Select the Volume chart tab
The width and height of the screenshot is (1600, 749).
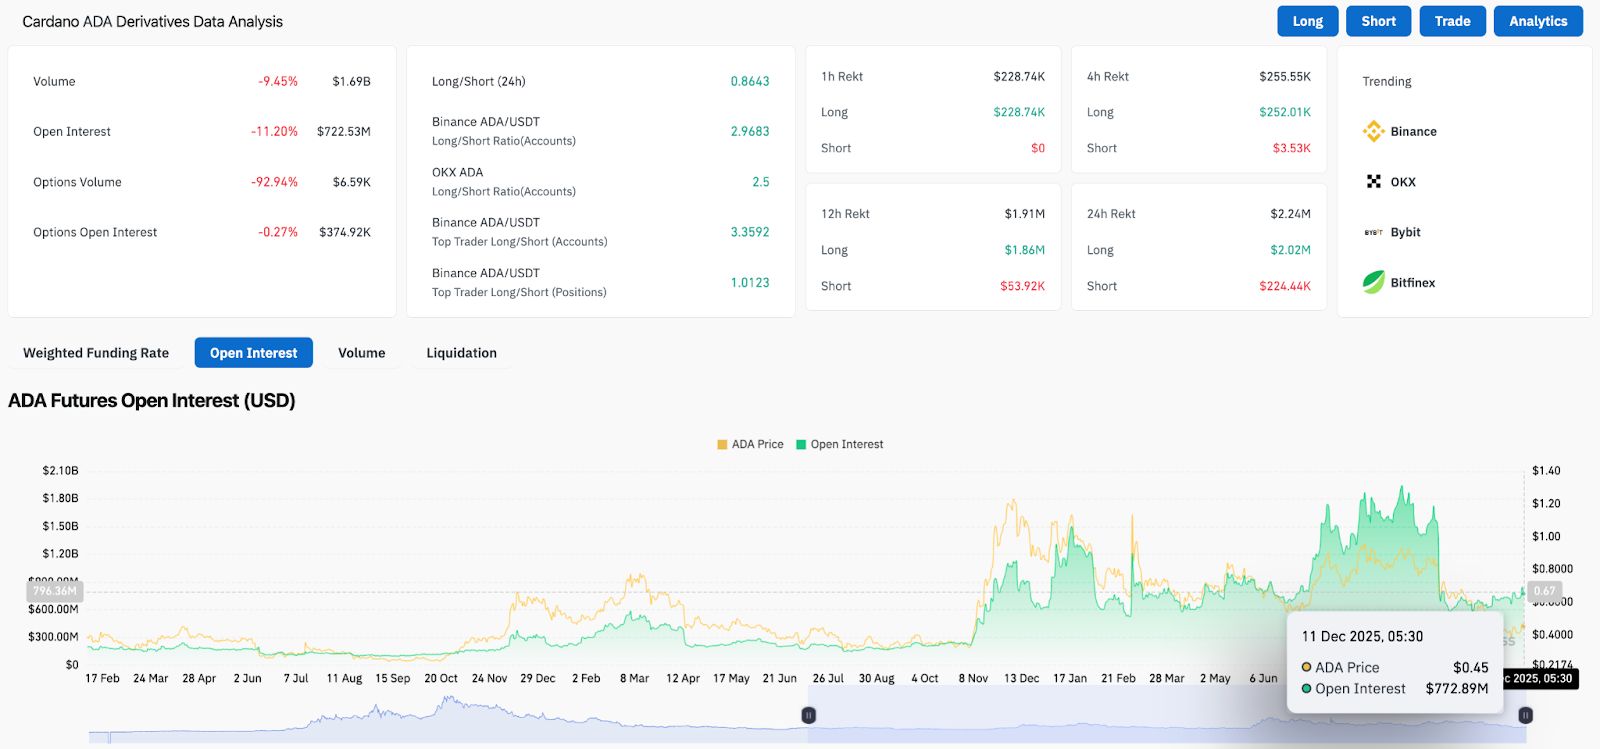coord(361,353)
